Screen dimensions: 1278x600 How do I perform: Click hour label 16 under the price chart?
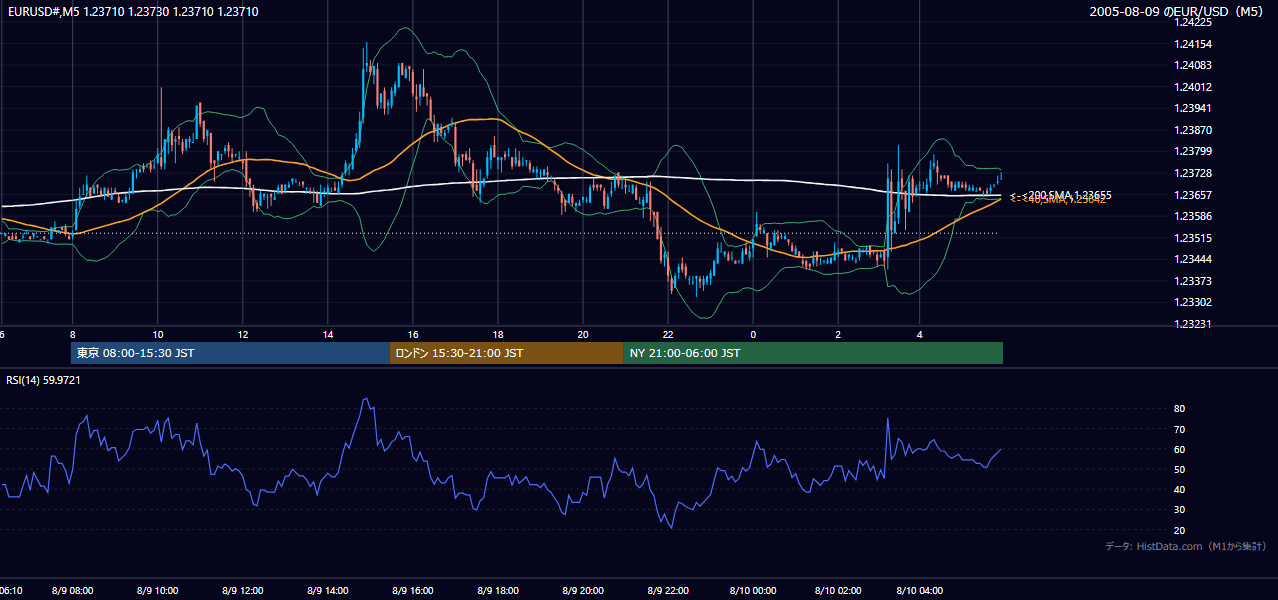(x=413, y=335)
